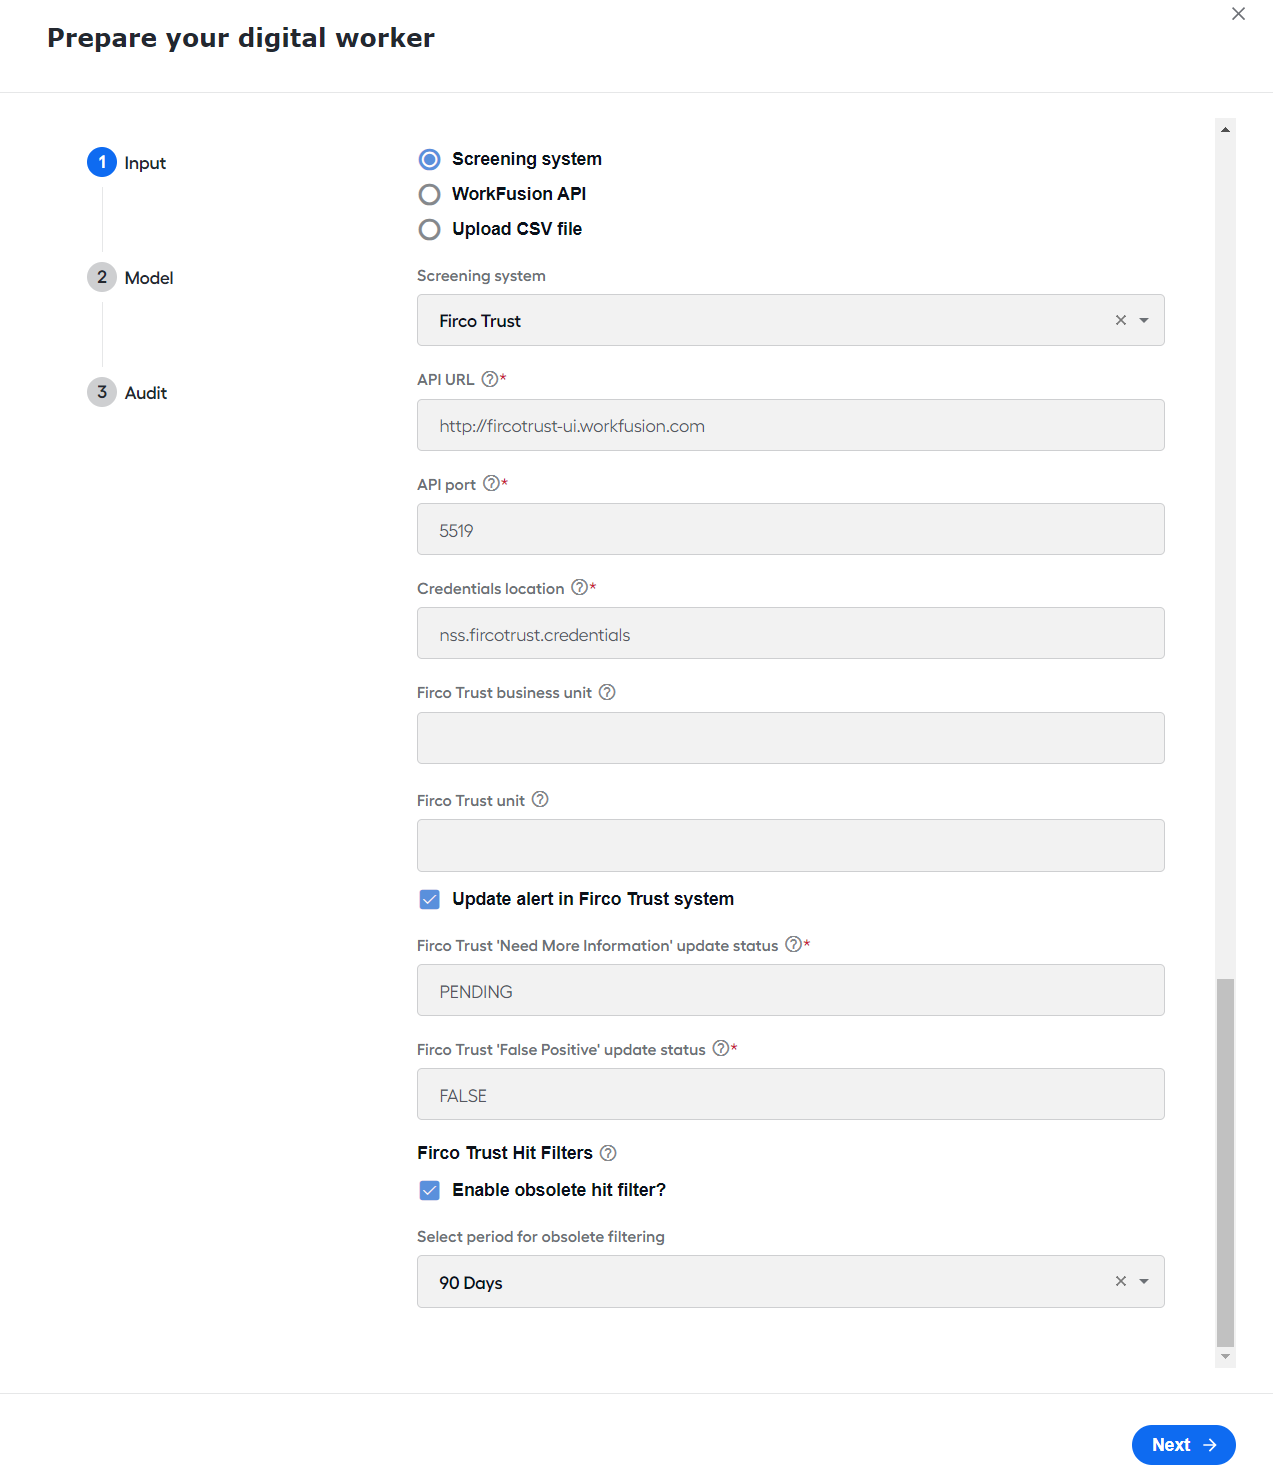Image resolution: width=1273 pixels, height=1476 pixels.
Task: Click the scrollbar up arrow
Action: coord(1225,129)
